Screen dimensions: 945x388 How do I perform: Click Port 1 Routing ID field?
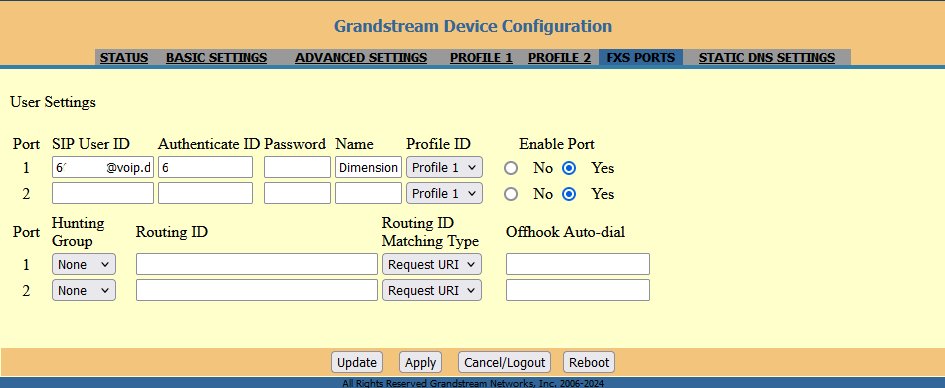tap(257, 264)
